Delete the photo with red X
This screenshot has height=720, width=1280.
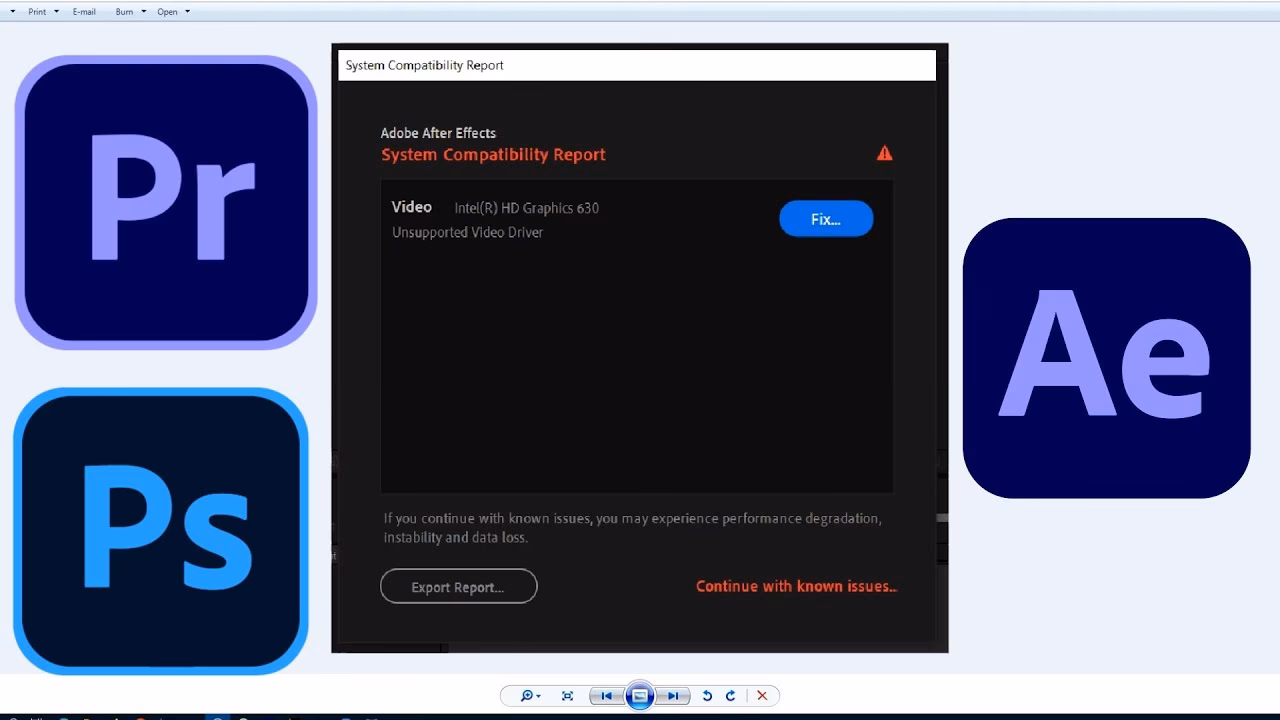[x=762, y=696]
